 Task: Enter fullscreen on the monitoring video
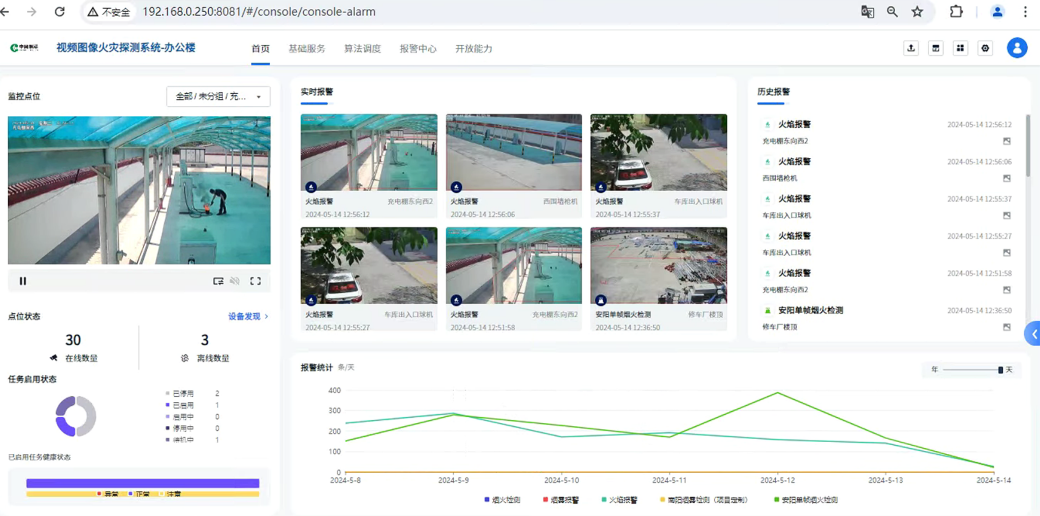pos(255,281)
